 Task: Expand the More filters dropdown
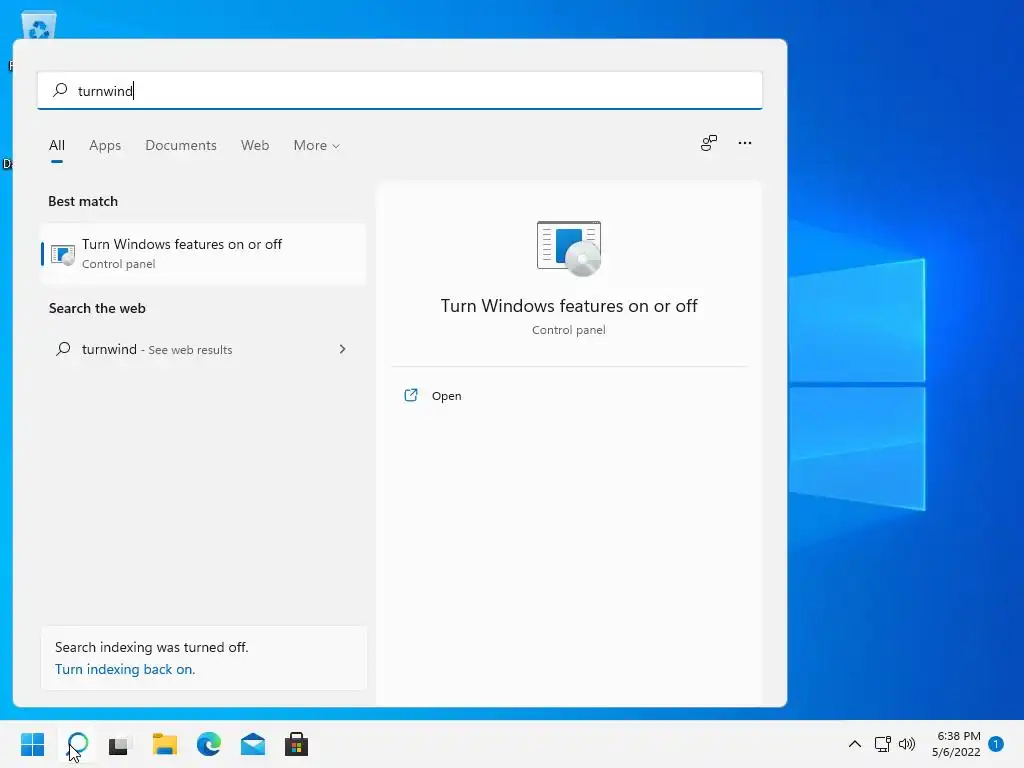pyautogui.click(x=317, y=145)
